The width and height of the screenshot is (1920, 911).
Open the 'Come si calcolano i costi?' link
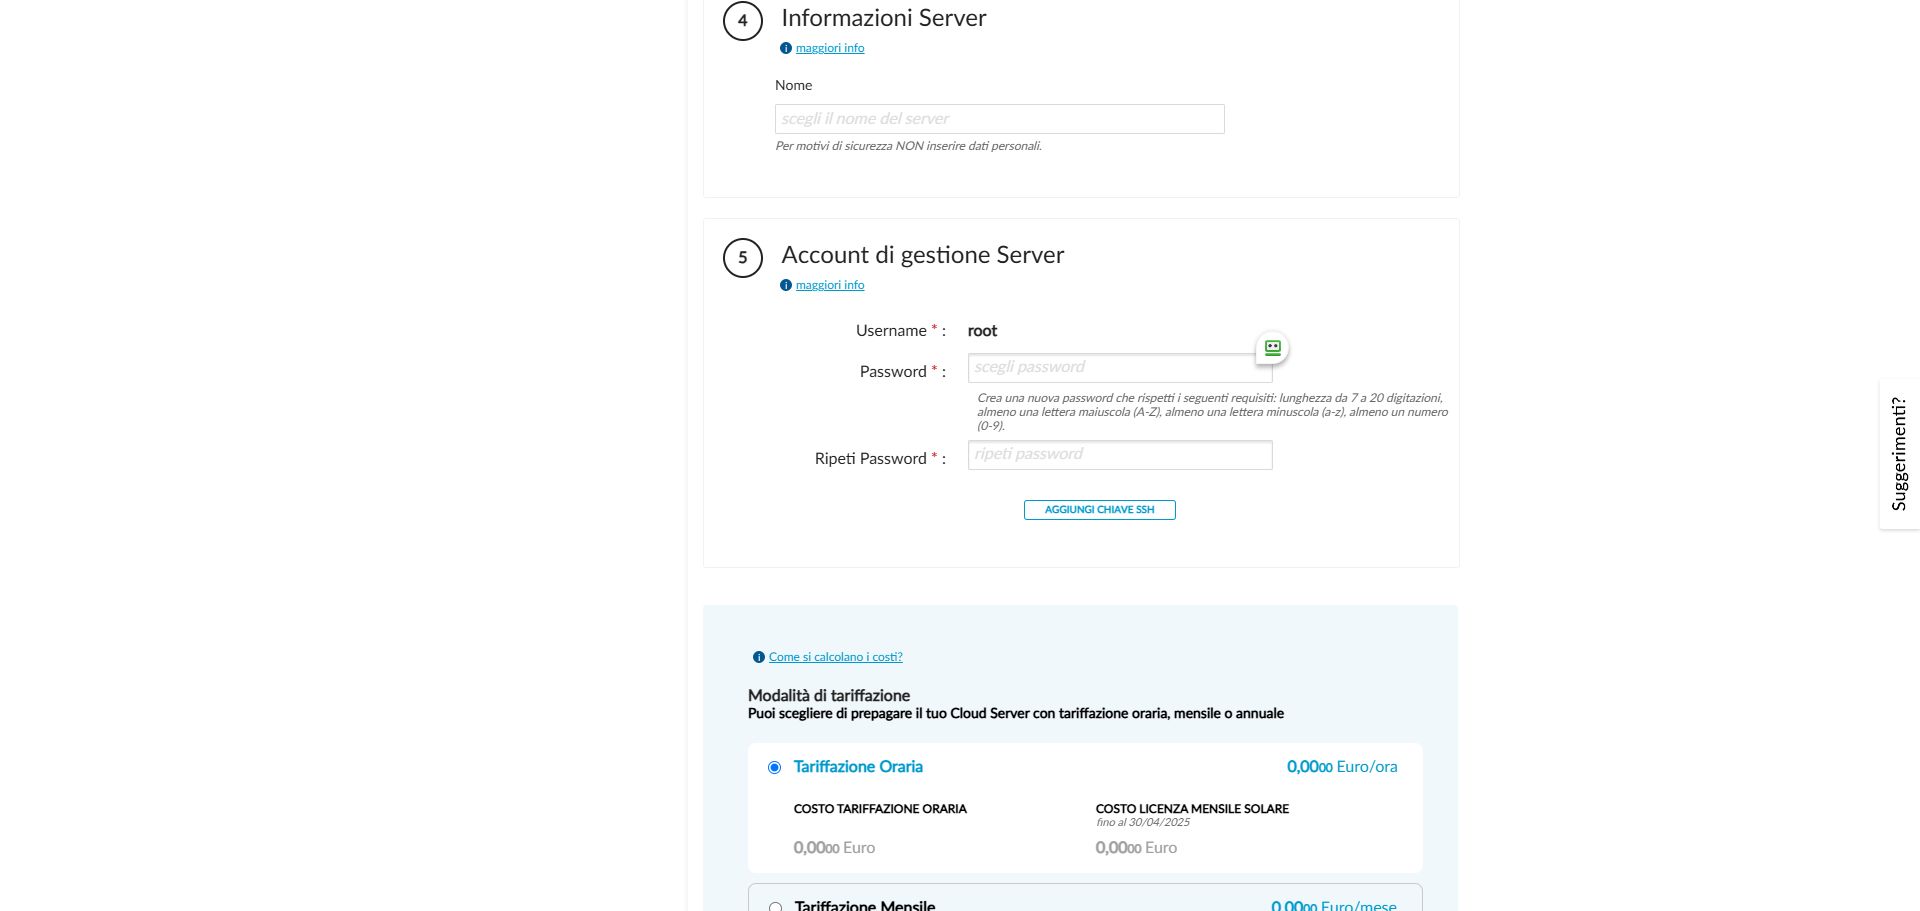click(835, 657)
